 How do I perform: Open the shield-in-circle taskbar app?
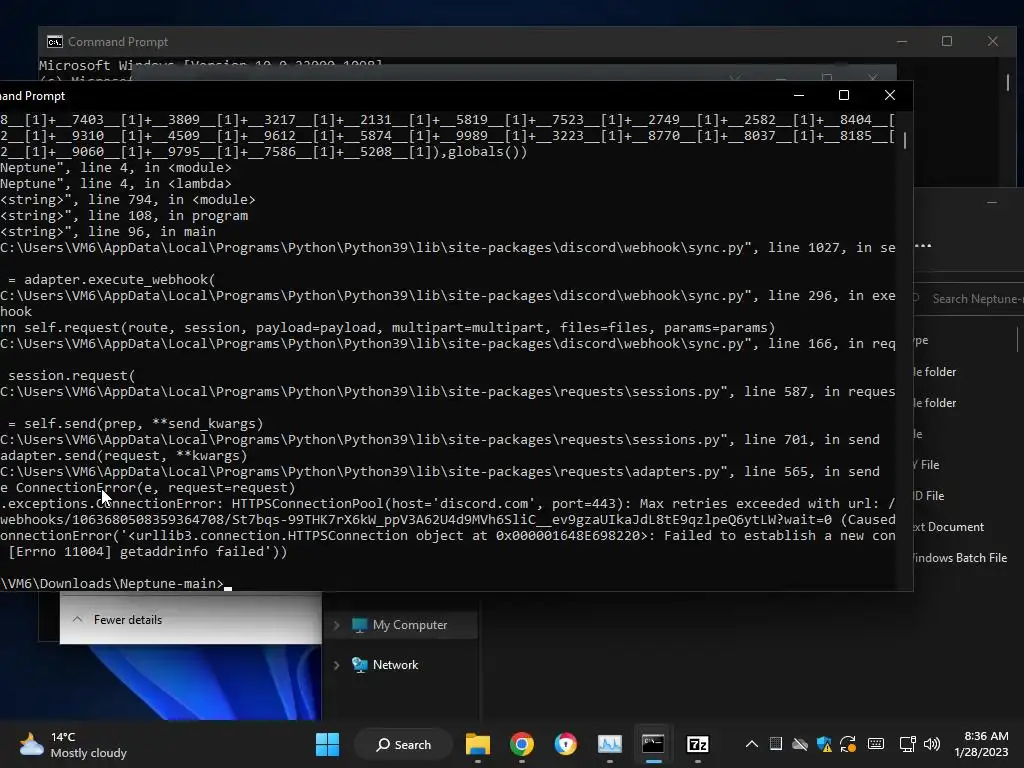566,744
